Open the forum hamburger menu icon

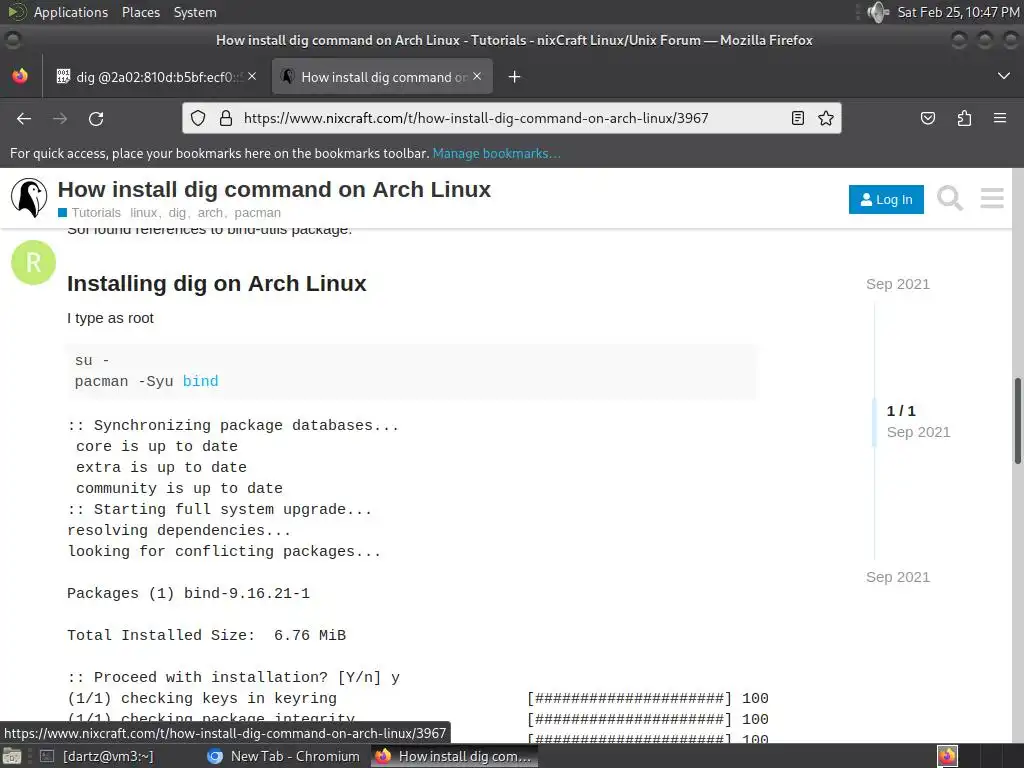pos(992,198)
